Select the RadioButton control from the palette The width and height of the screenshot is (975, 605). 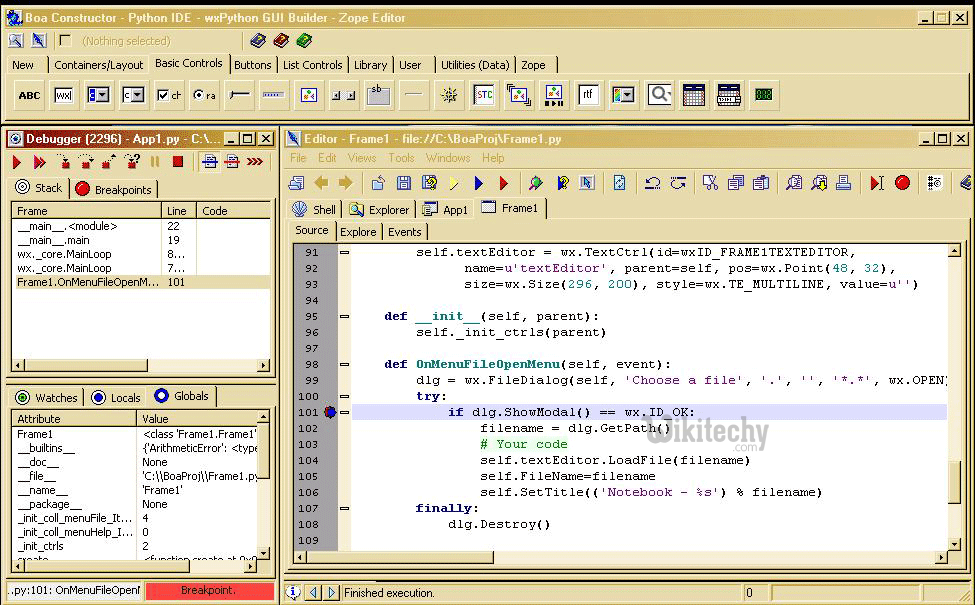[207, 95]
